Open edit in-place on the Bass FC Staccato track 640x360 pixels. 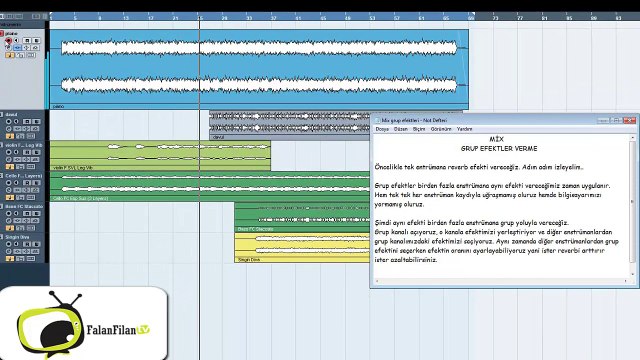10,228
